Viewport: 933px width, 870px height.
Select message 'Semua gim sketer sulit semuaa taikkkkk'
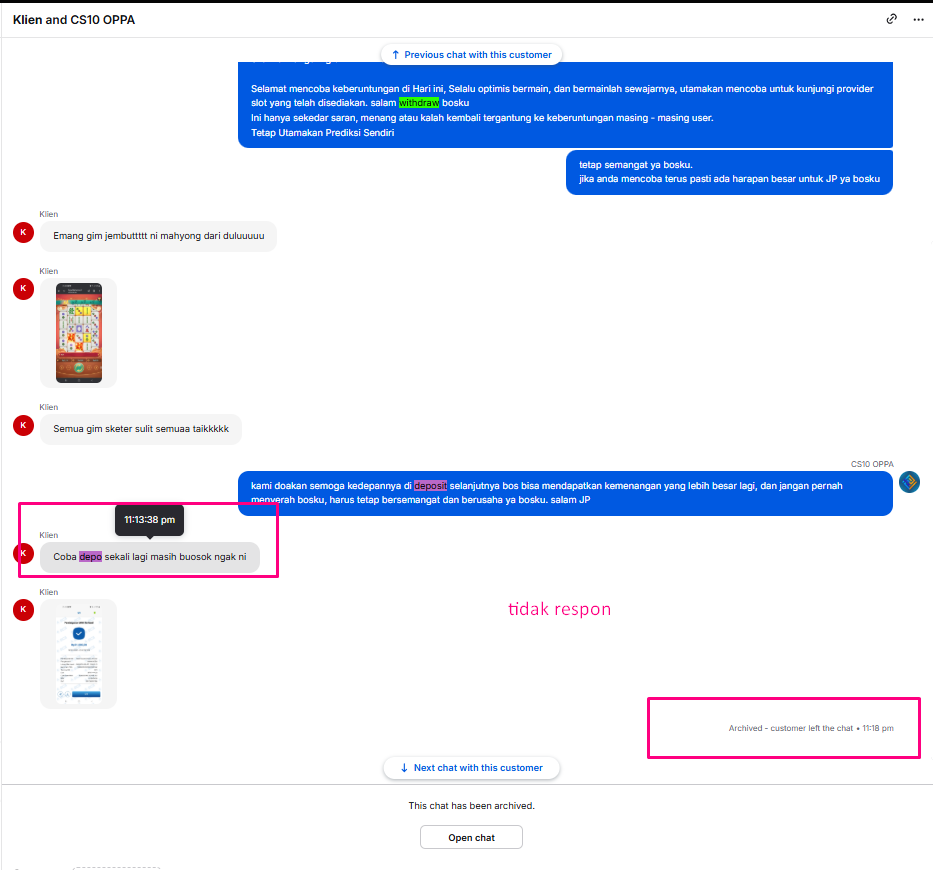(141, 429)
